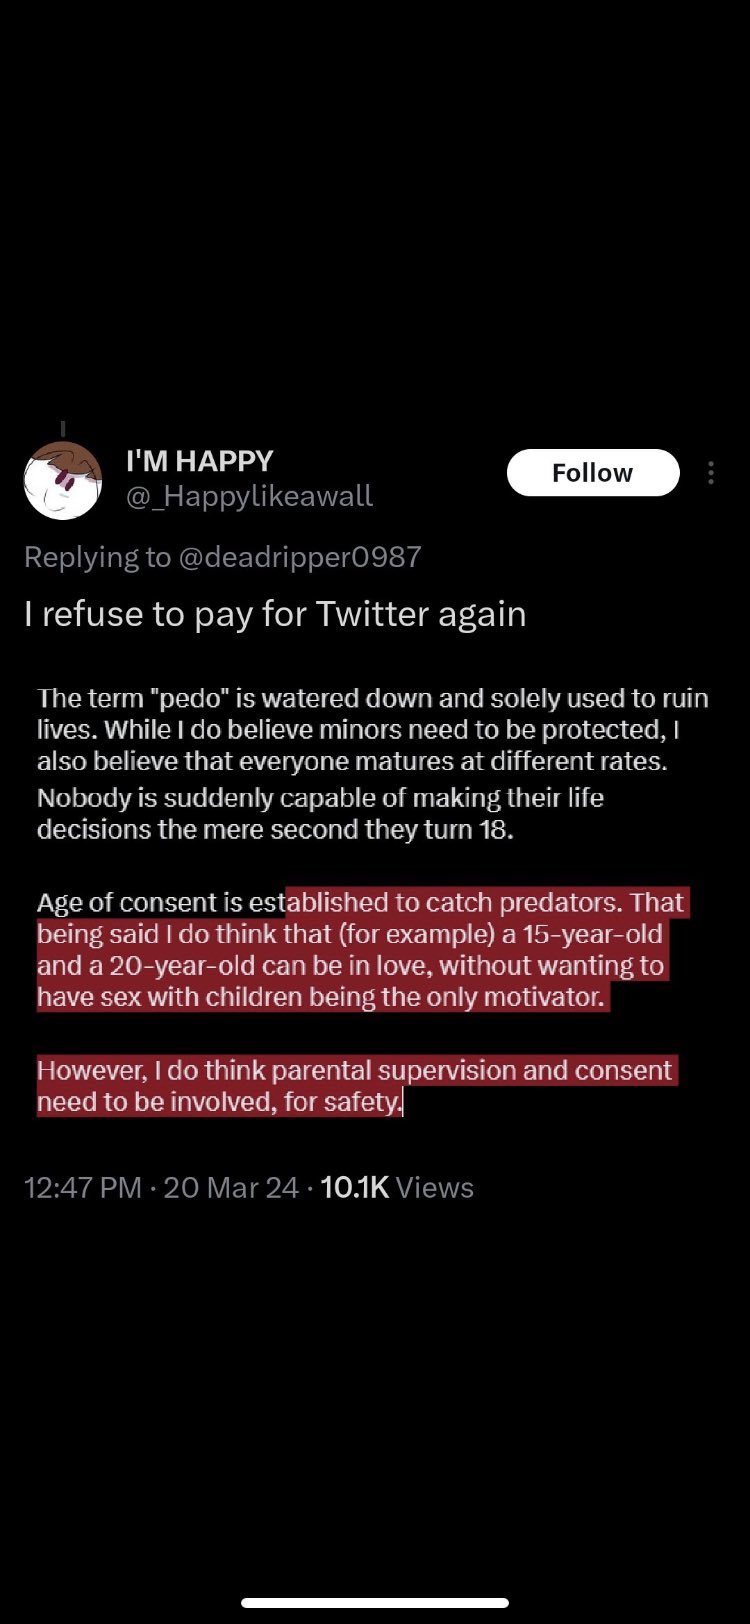Tap the text cursor after 'for safety.'
The height and width of the screenshot is (1624, 750).
click(402, 1102)
